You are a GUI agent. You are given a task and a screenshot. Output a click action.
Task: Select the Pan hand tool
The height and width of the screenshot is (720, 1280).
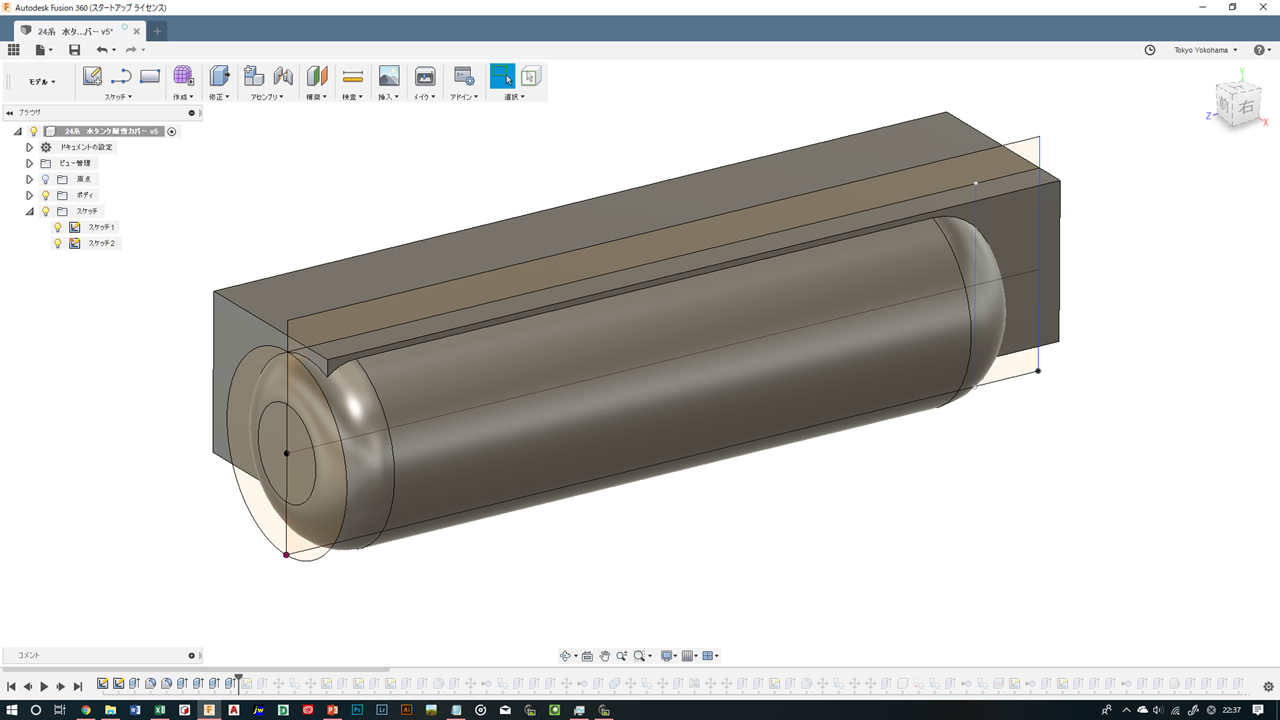pos(604,656)
